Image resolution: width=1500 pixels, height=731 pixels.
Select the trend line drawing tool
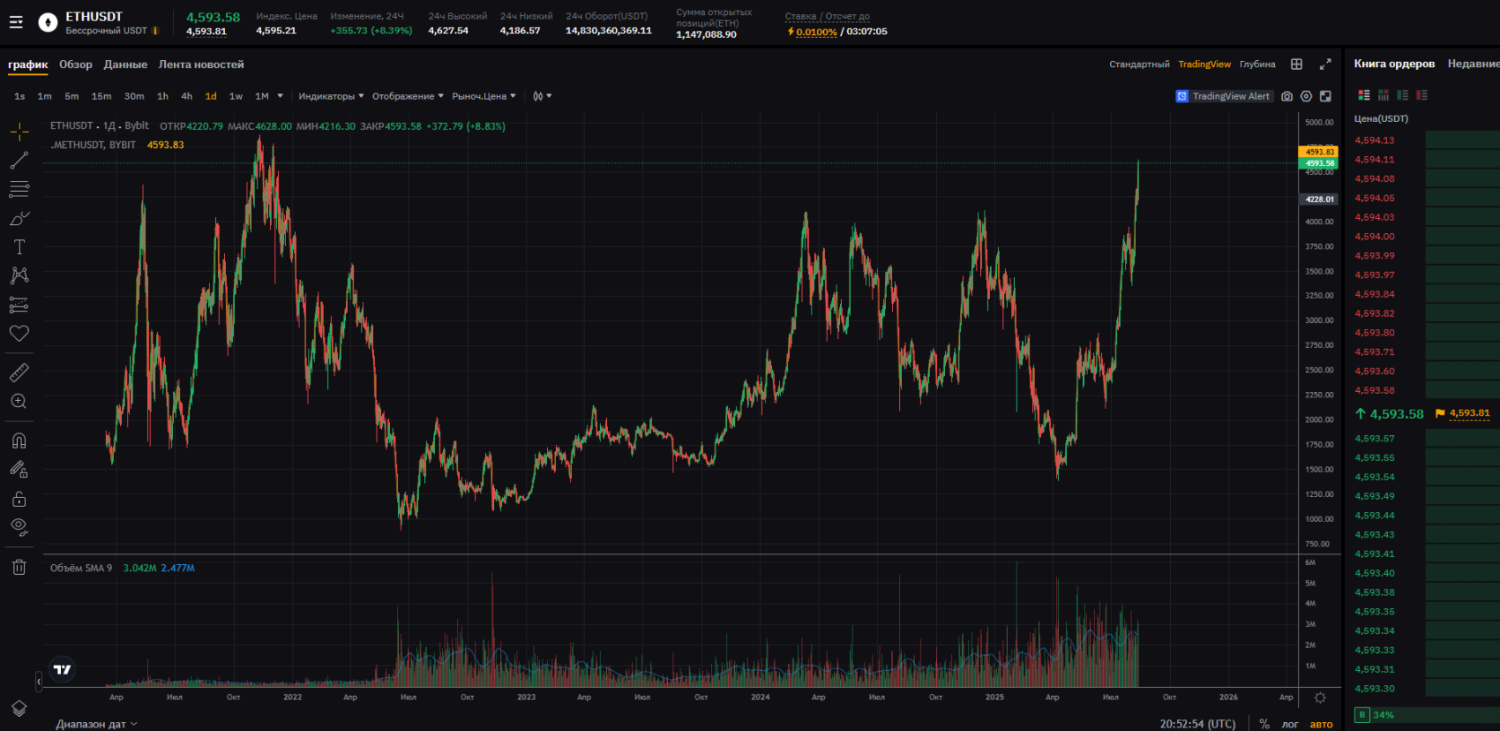click(19, 160)
